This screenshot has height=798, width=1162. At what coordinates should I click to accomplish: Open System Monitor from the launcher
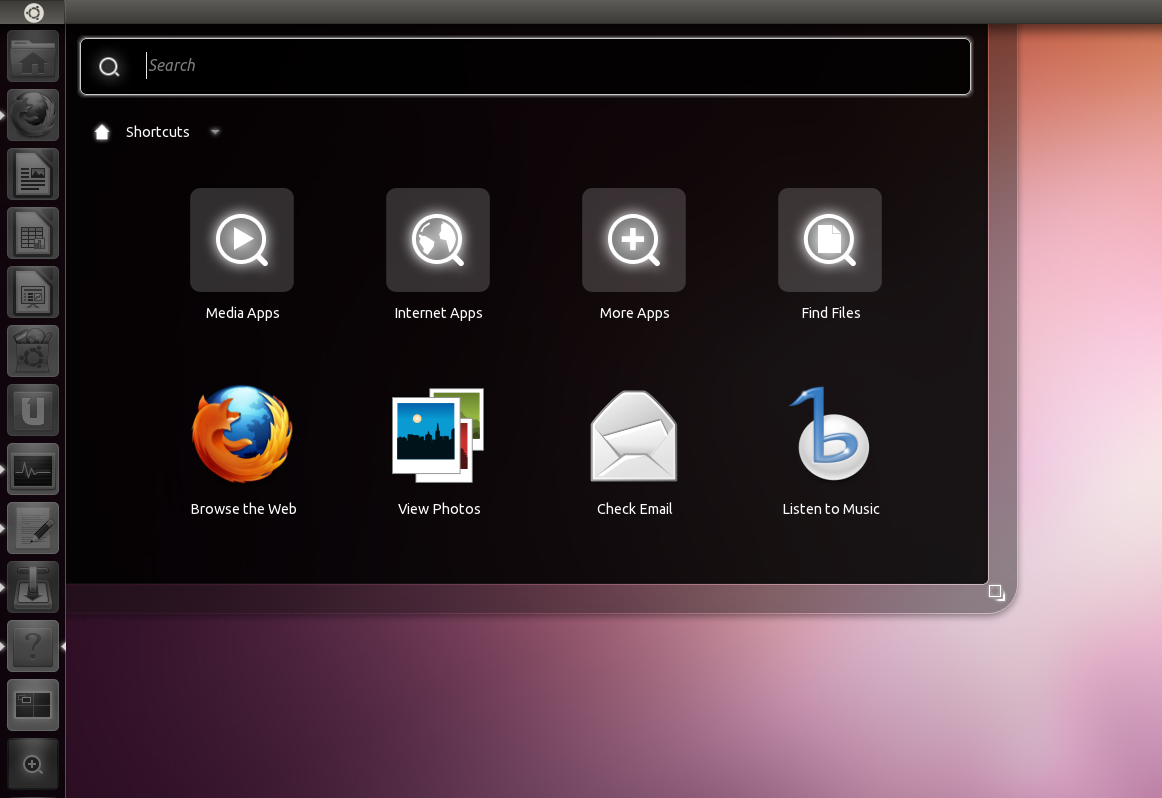point(33,469)
